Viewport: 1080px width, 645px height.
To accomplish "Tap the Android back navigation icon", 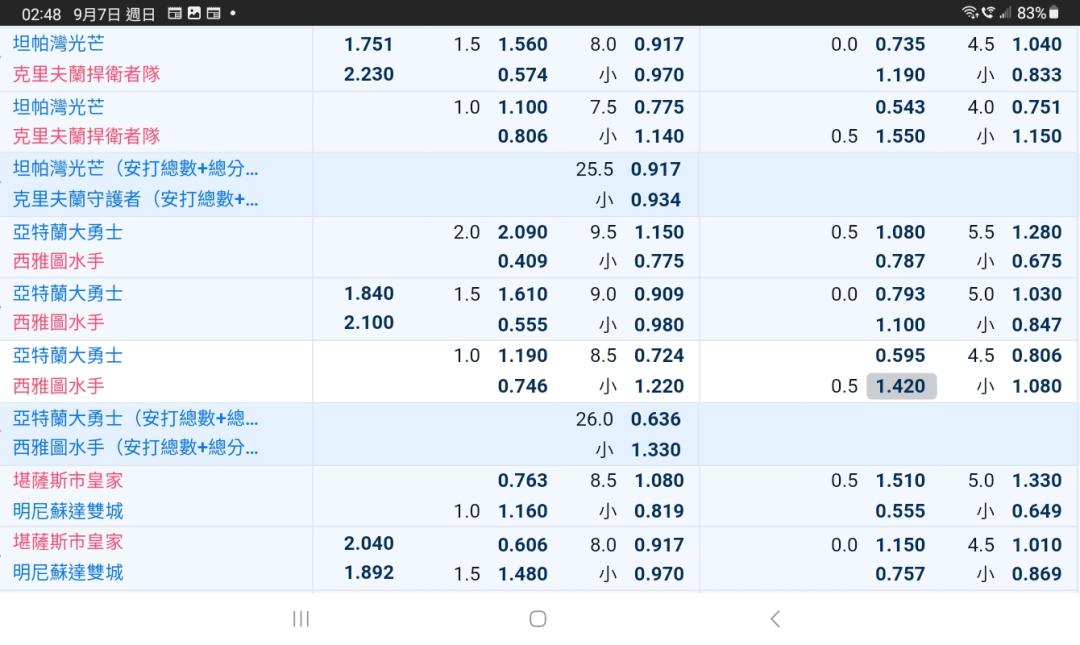I will [775, 619].
